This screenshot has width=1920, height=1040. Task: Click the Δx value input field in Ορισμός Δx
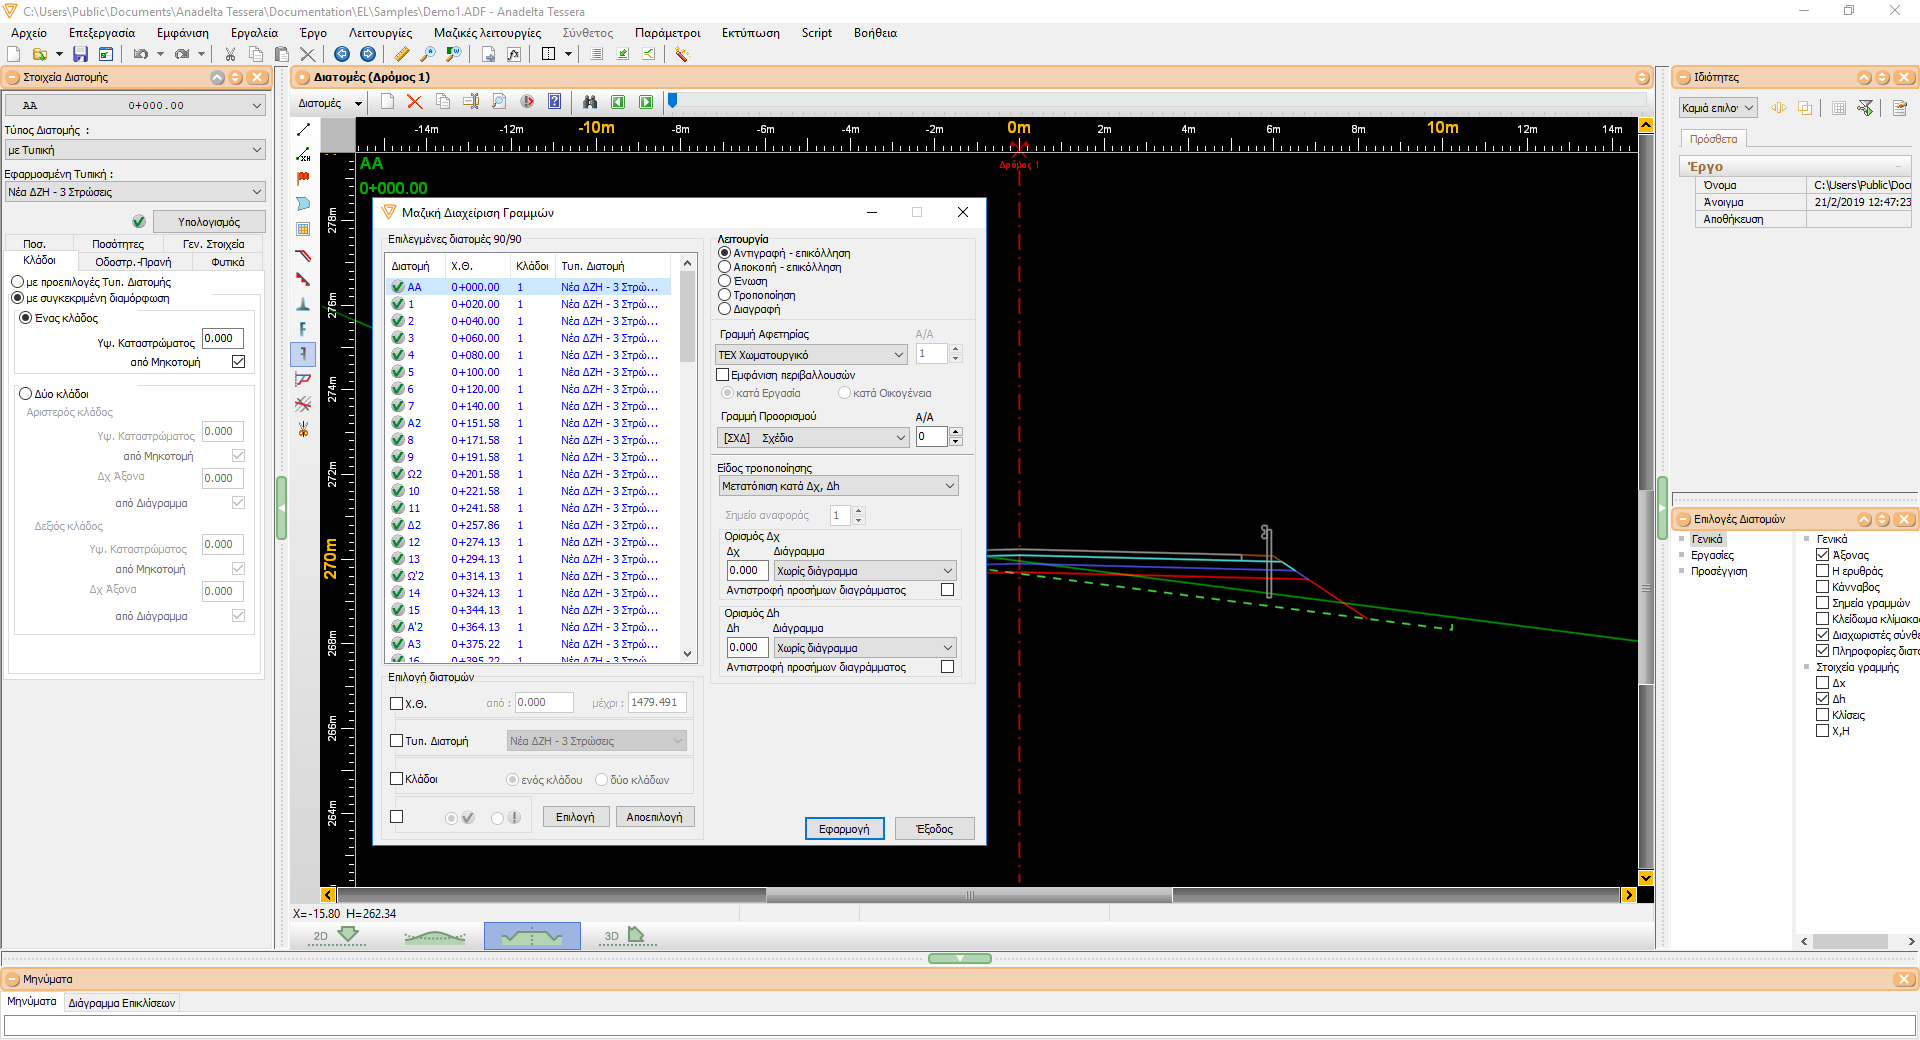pyautogui.click(x=747, y=570)
